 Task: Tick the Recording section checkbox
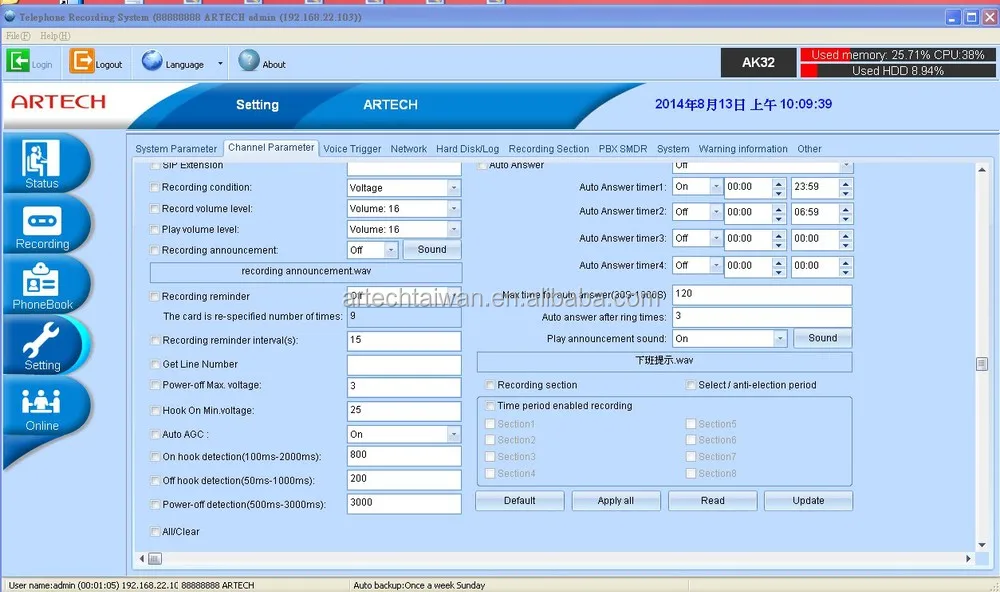click(490, 385)
